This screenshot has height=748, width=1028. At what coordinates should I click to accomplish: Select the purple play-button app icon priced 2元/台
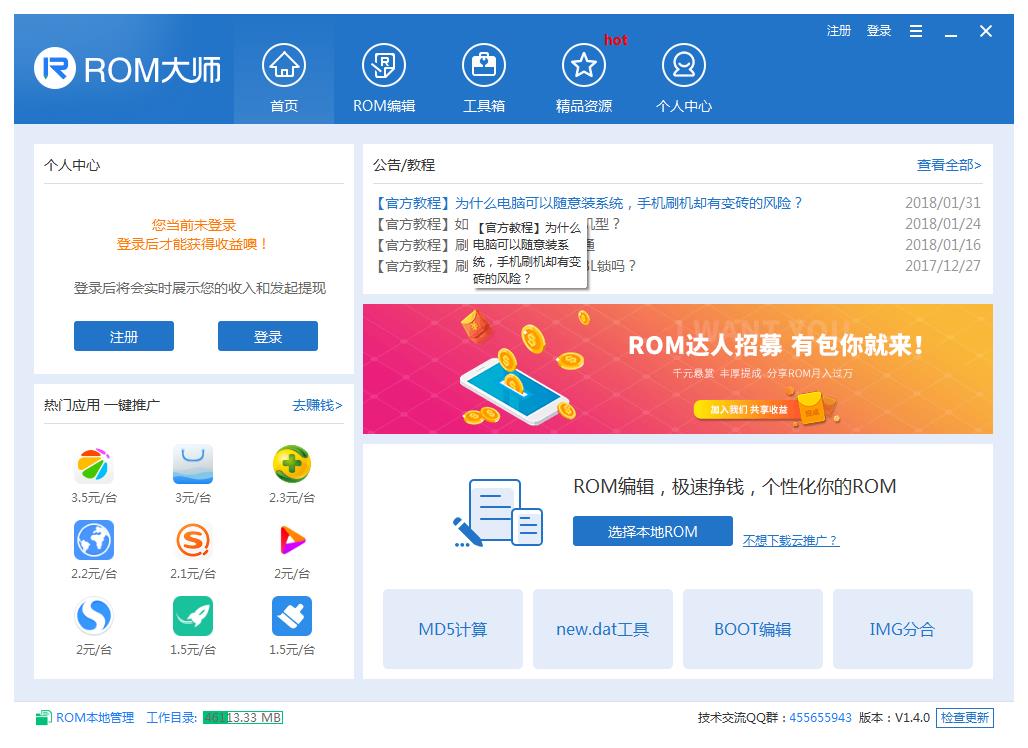pyautogui.click(x=291, y=540)
